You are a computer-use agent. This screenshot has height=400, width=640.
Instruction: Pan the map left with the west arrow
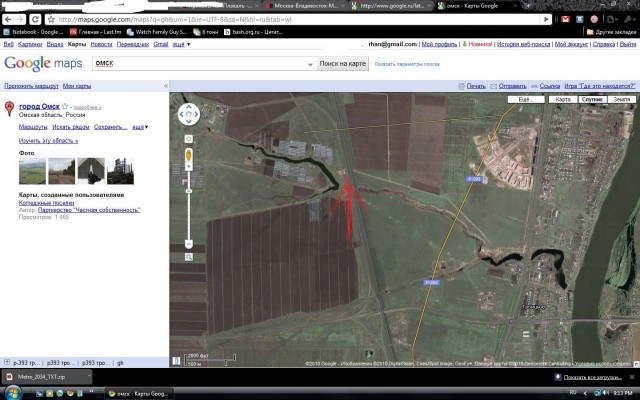(182, 114)
